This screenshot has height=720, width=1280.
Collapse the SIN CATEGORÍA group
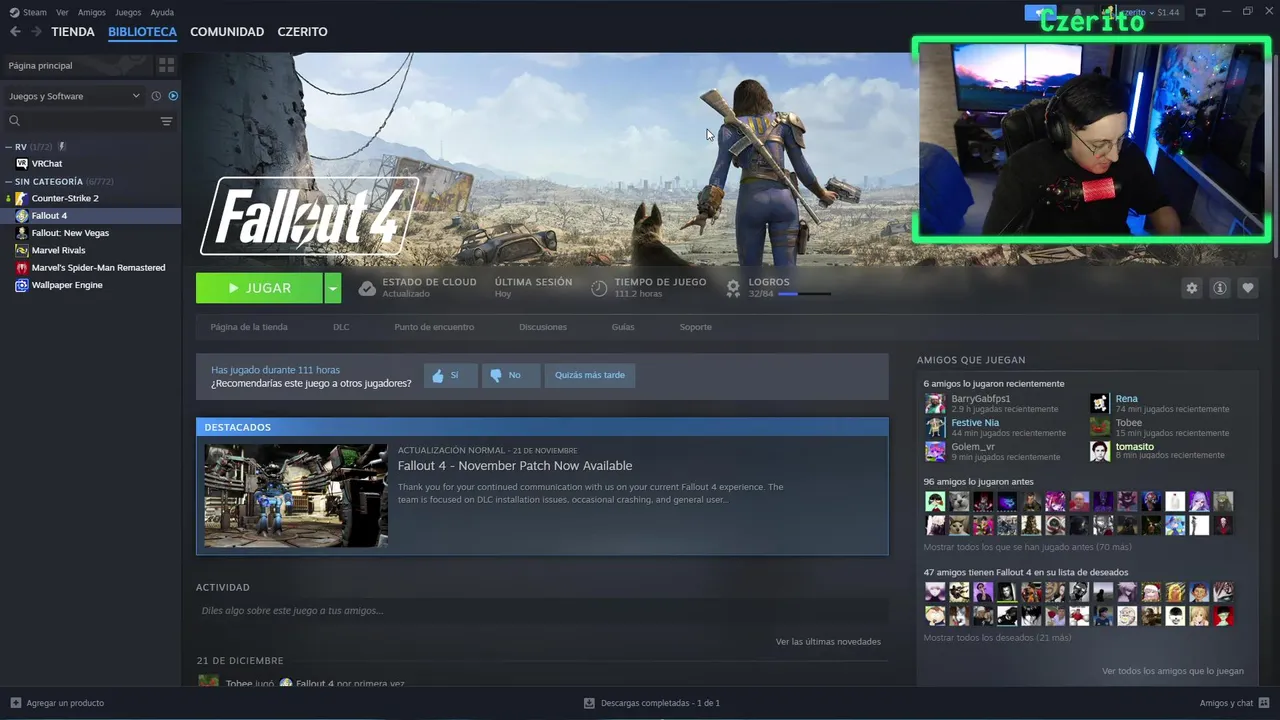pos(9,182)
